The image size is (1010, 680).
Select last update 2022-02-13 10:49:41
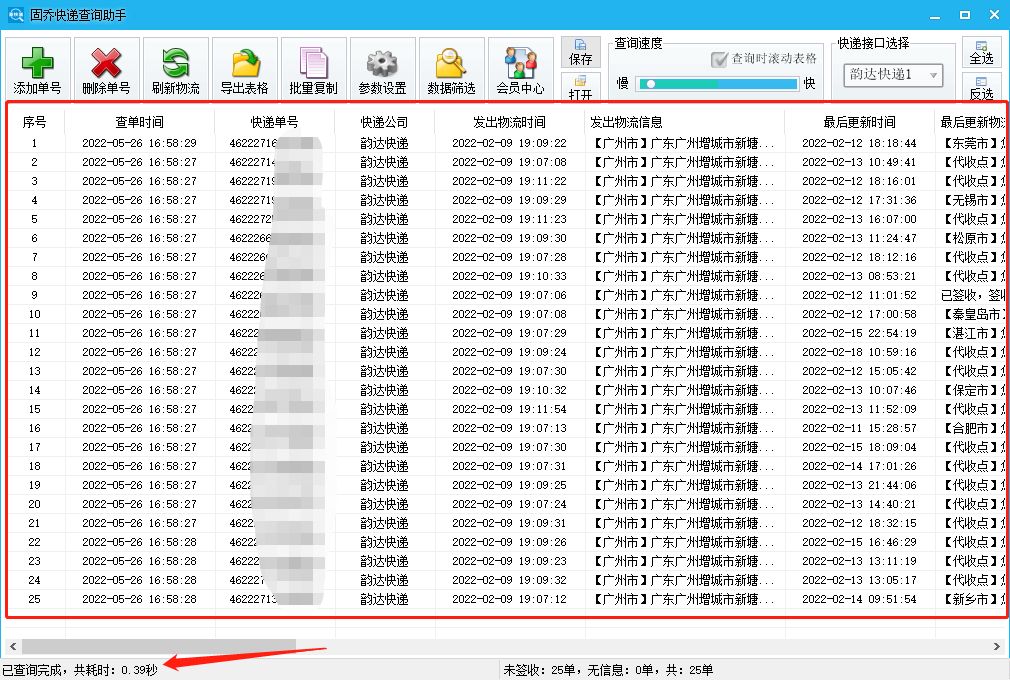click(x=859, y=162)
